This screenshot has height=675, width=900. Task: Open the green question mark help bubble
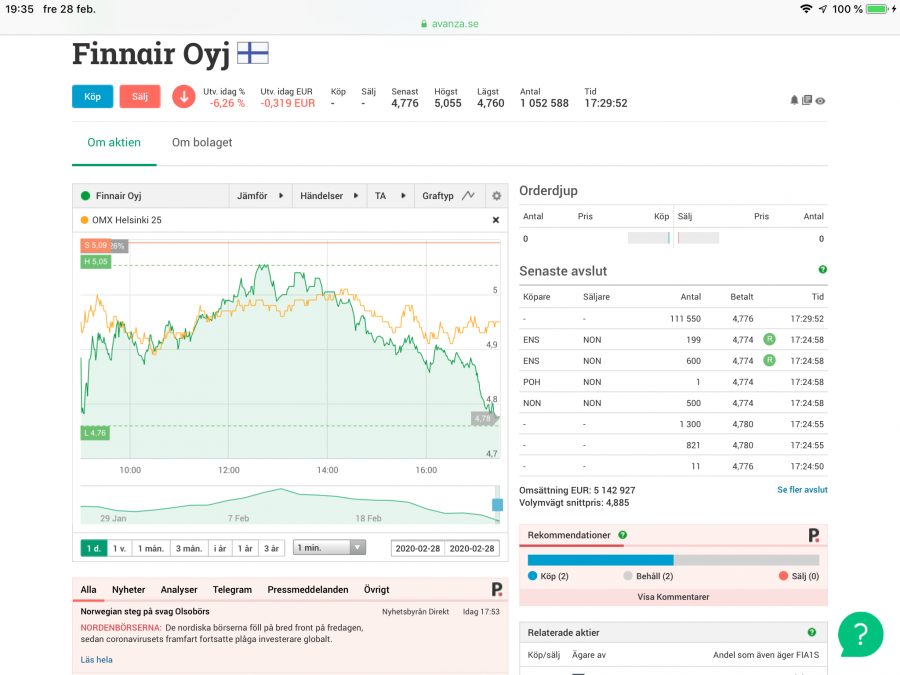pyautogui.click(x=860, y=633)
